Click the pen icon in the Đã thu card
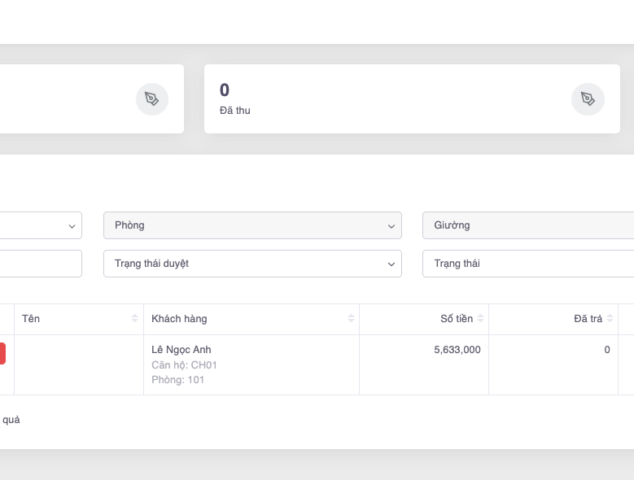Screen dimensions: 634x480 (588, 99)
